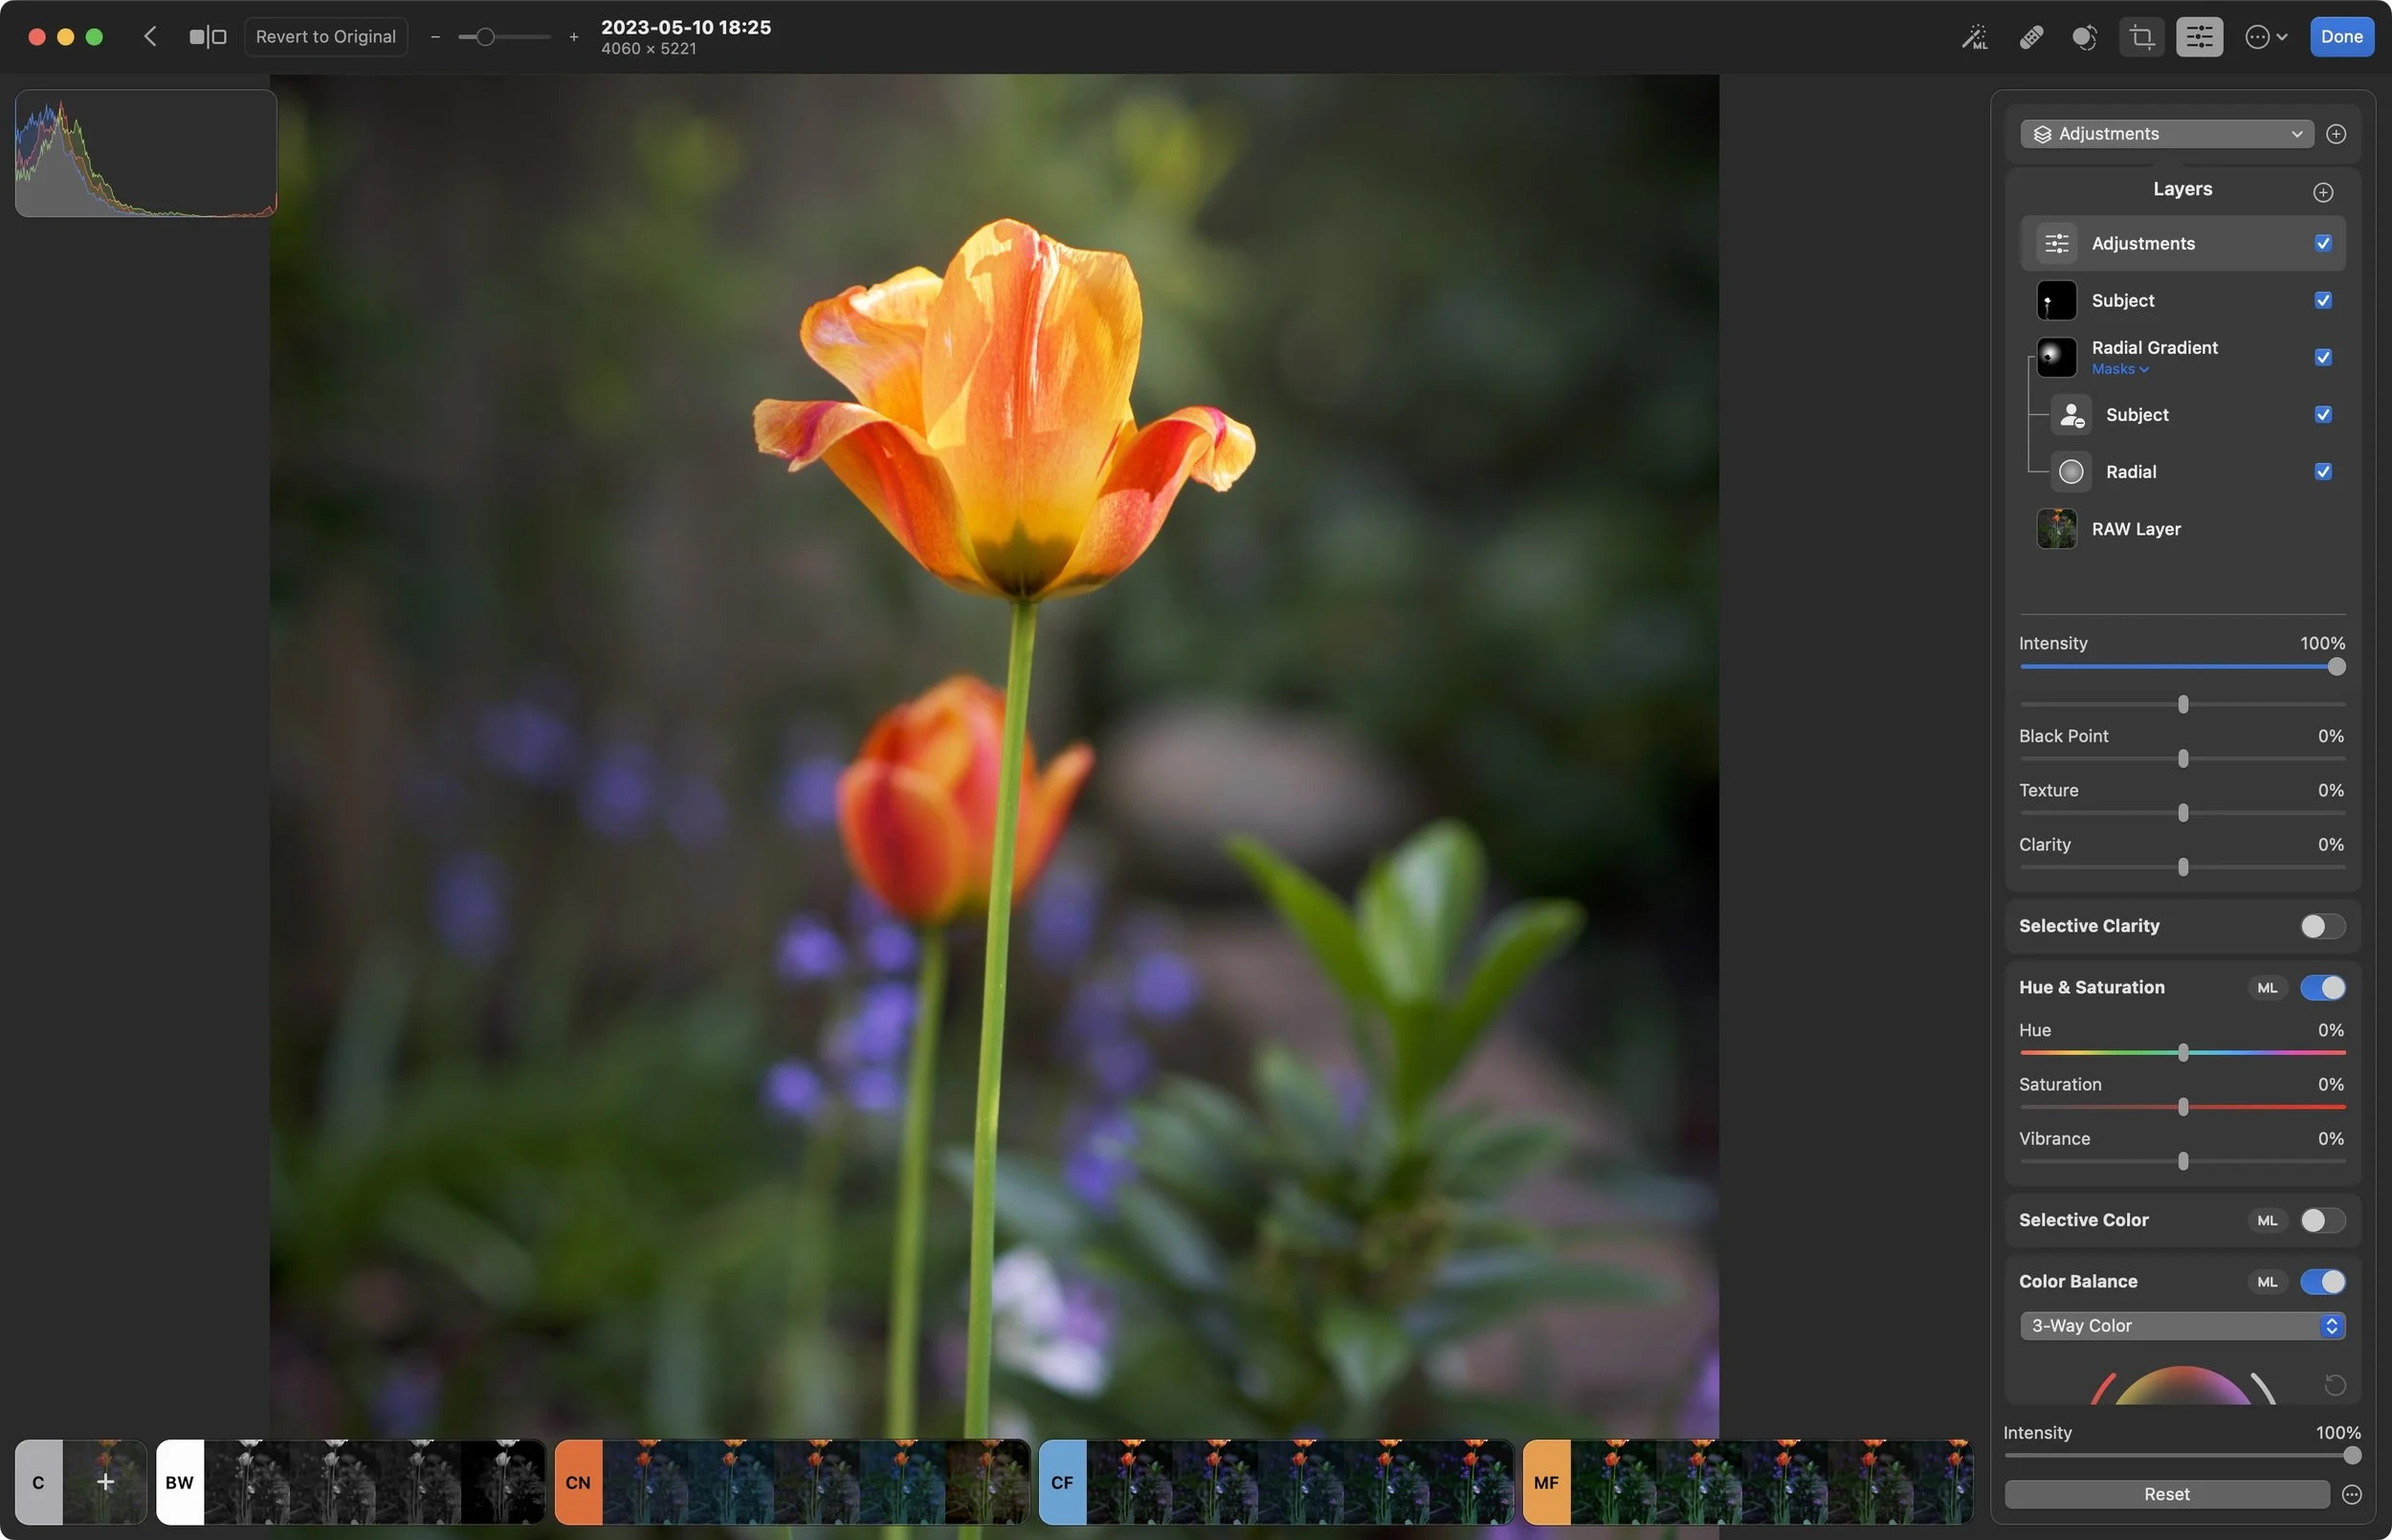This screenshot has width=2392, height=1540.
Task: Add new layer with Layers plus icon
Action: point(2322,192)
